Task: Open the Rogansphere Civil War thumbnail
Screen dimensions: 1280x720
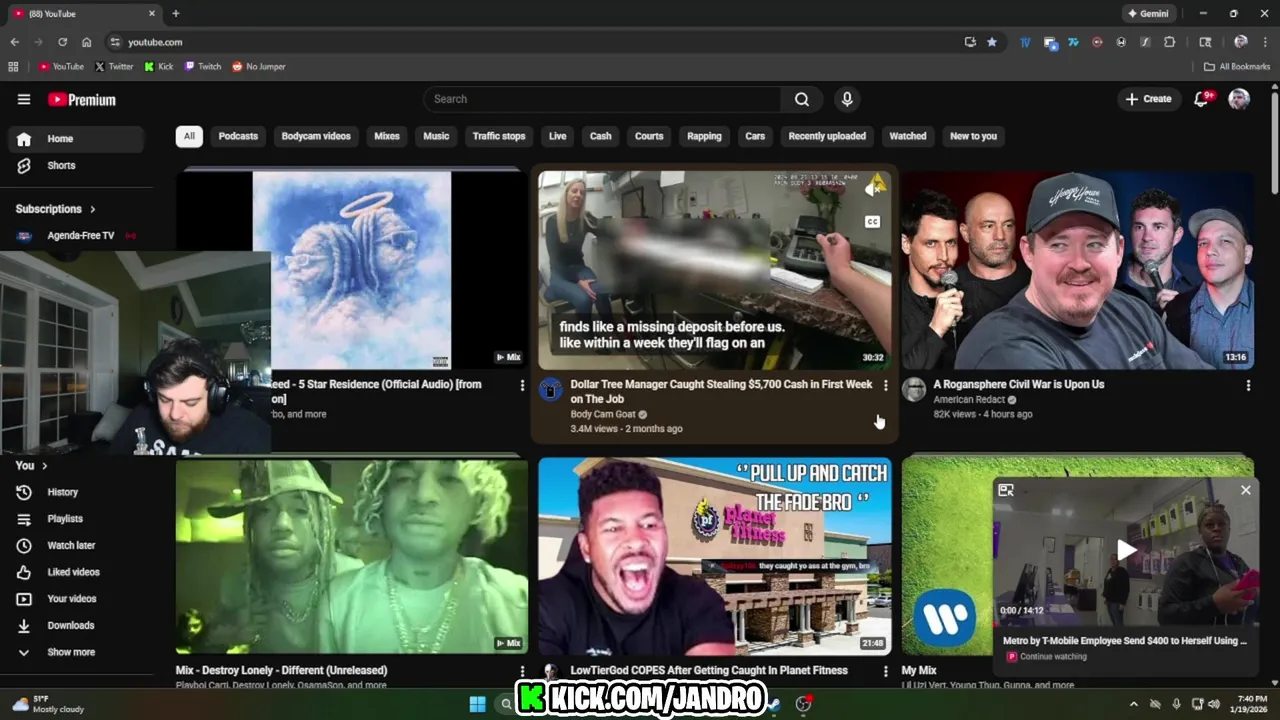Action: pyautogui.click(x=1078, y=270)
